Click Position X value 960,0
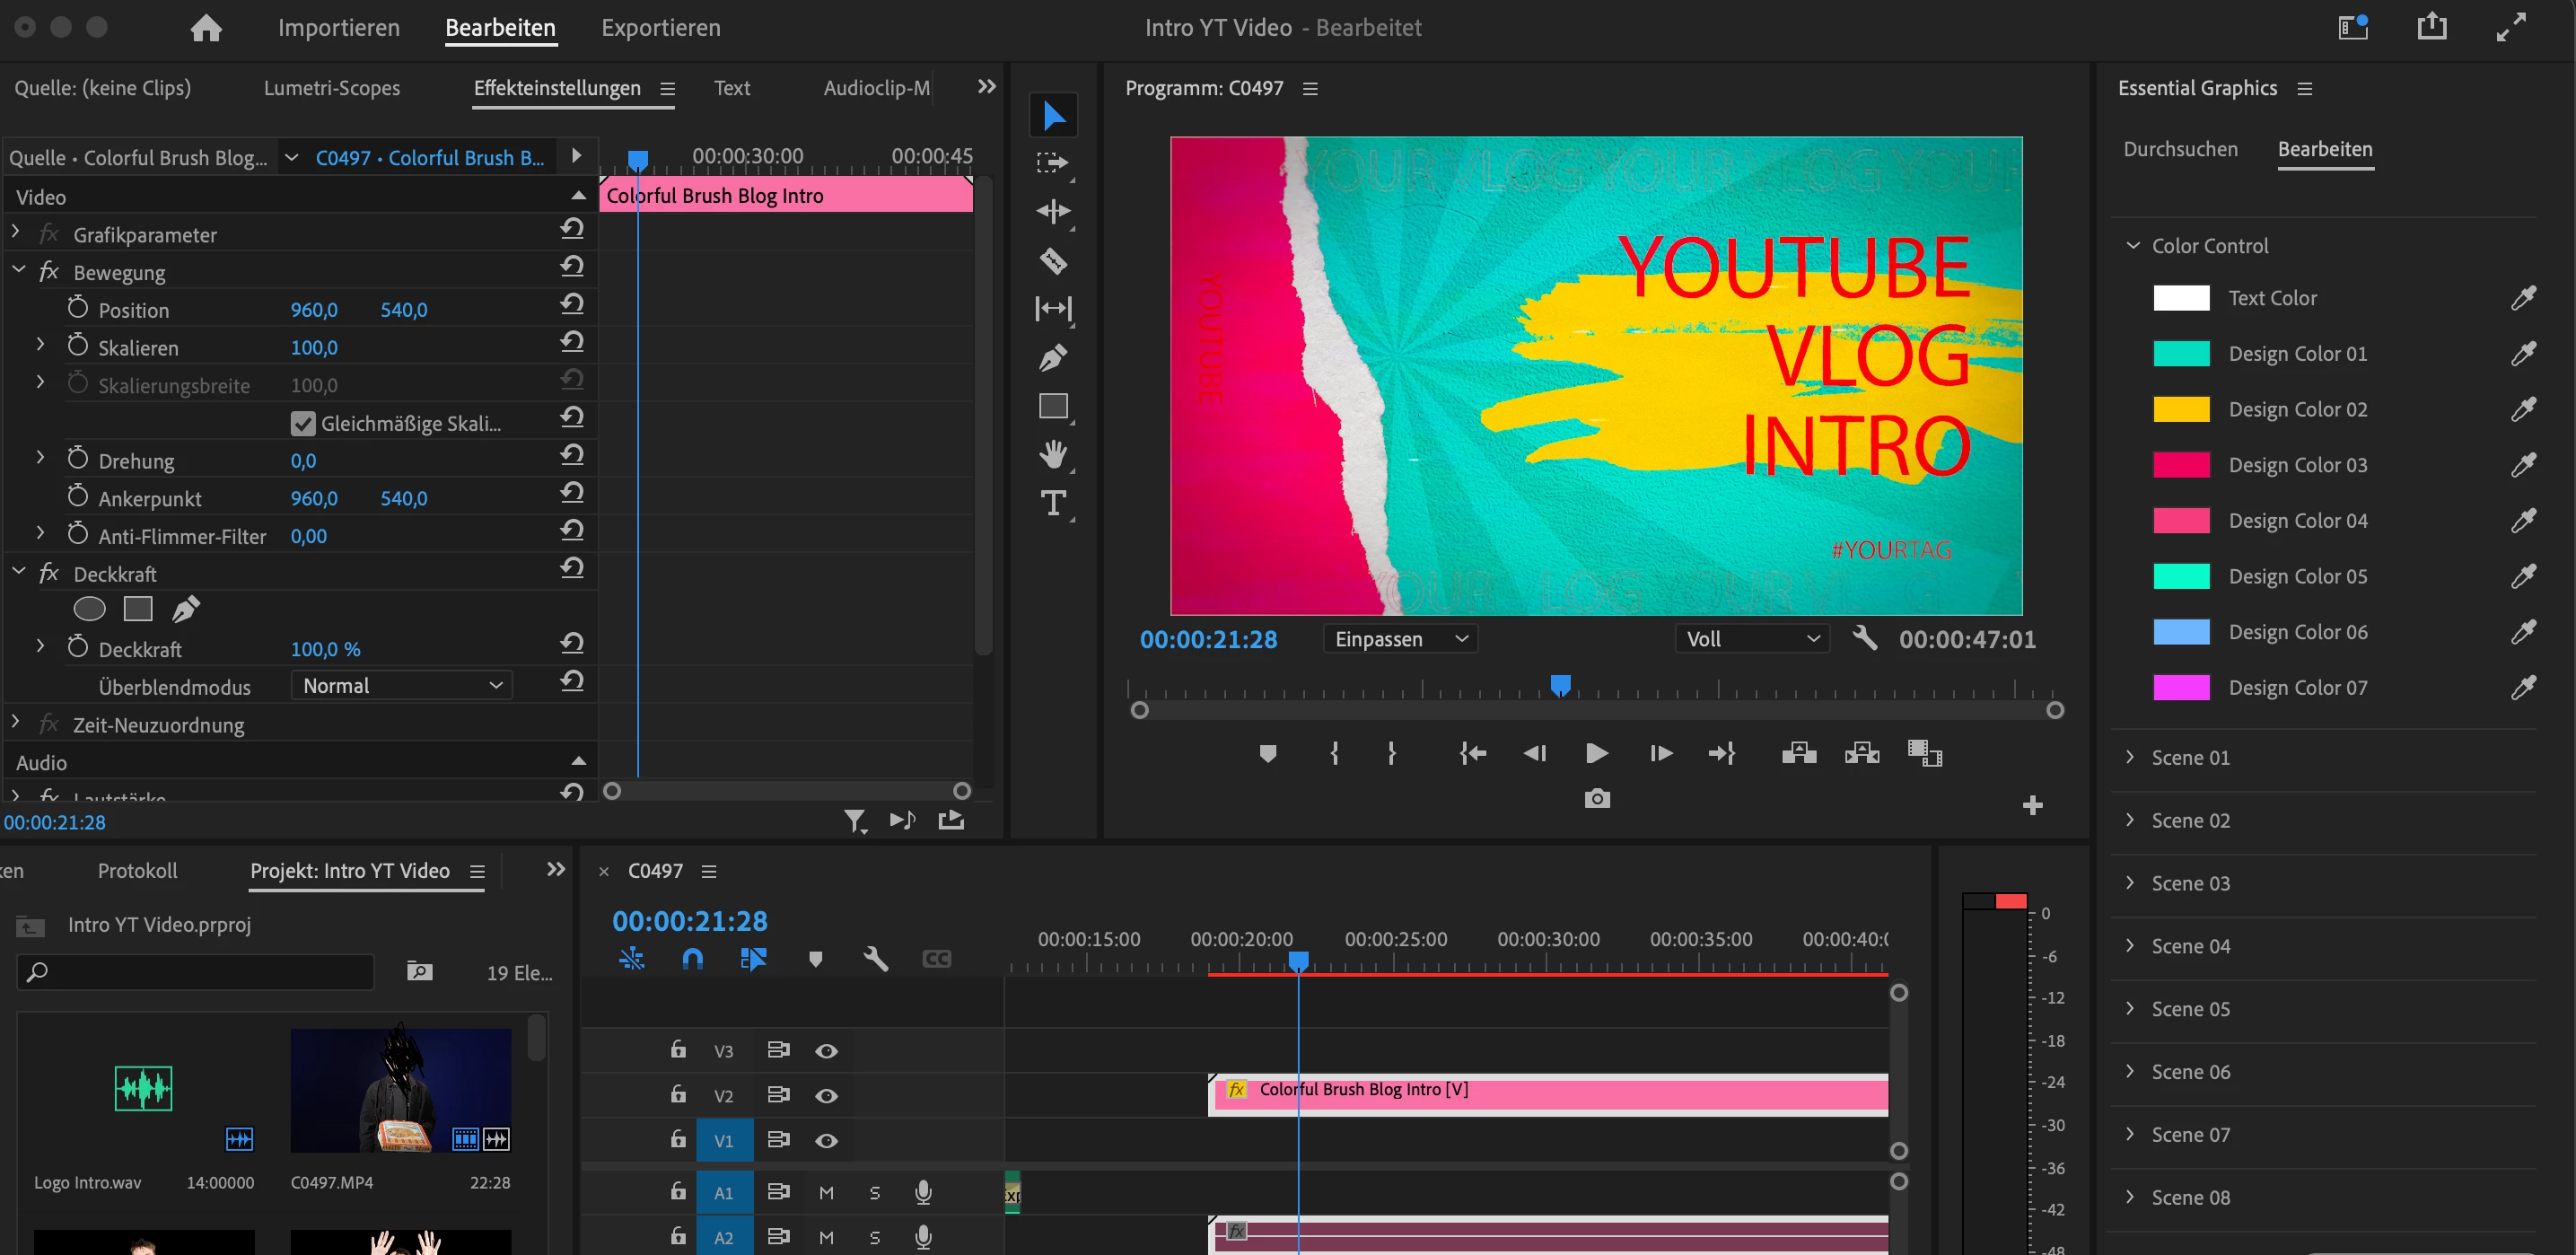This screenshot has height=1255, width=2576. (x=314, y=310)
